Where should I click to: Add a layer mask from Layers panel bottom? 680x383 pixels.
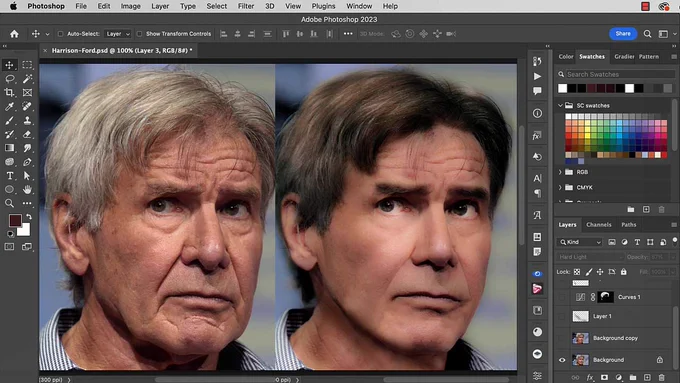pyautogui.click(x=604, y=377)
